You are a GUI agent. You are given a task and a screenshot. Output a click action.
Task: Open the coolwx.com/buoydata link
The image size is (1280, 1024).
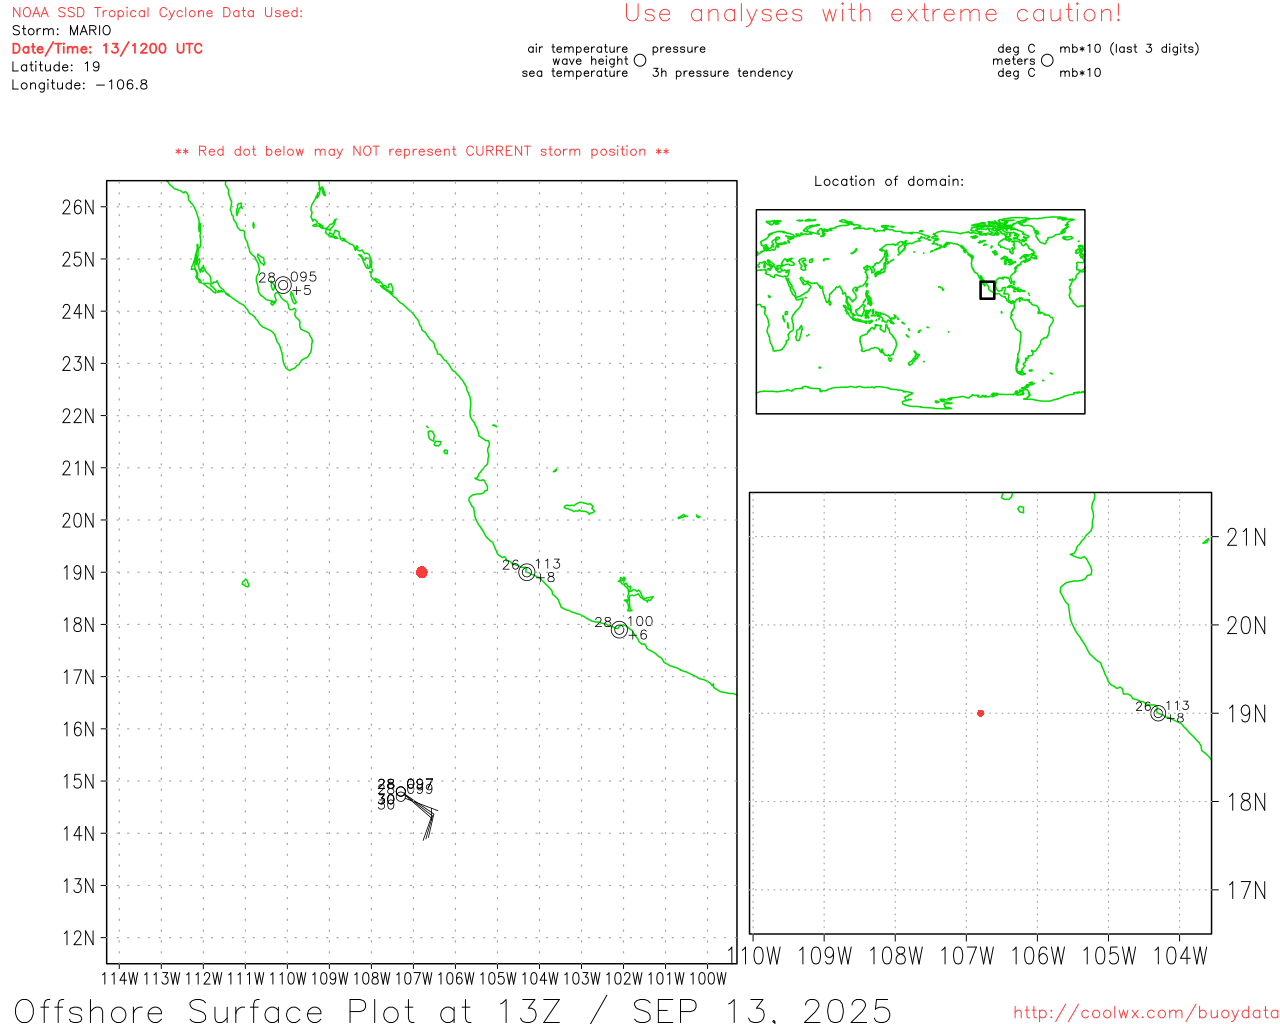(x=1146, y=1013)
